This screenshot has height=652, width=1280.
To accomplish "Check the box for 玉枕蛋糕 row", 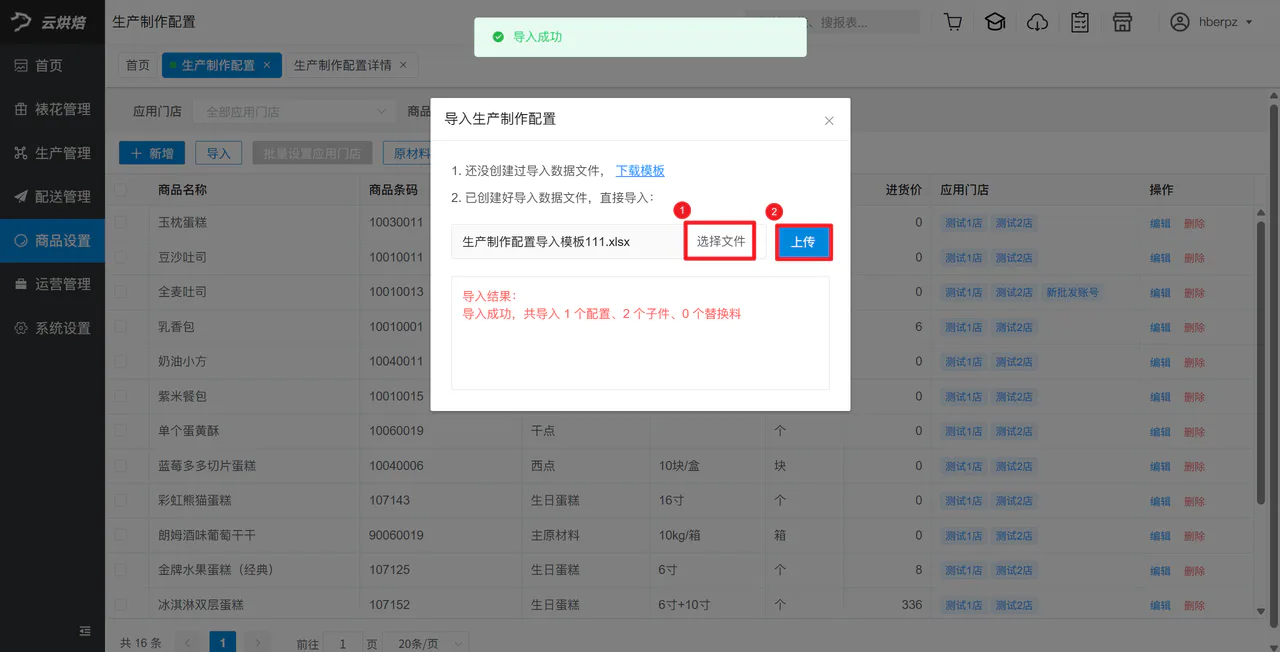I will coord(121,222).
